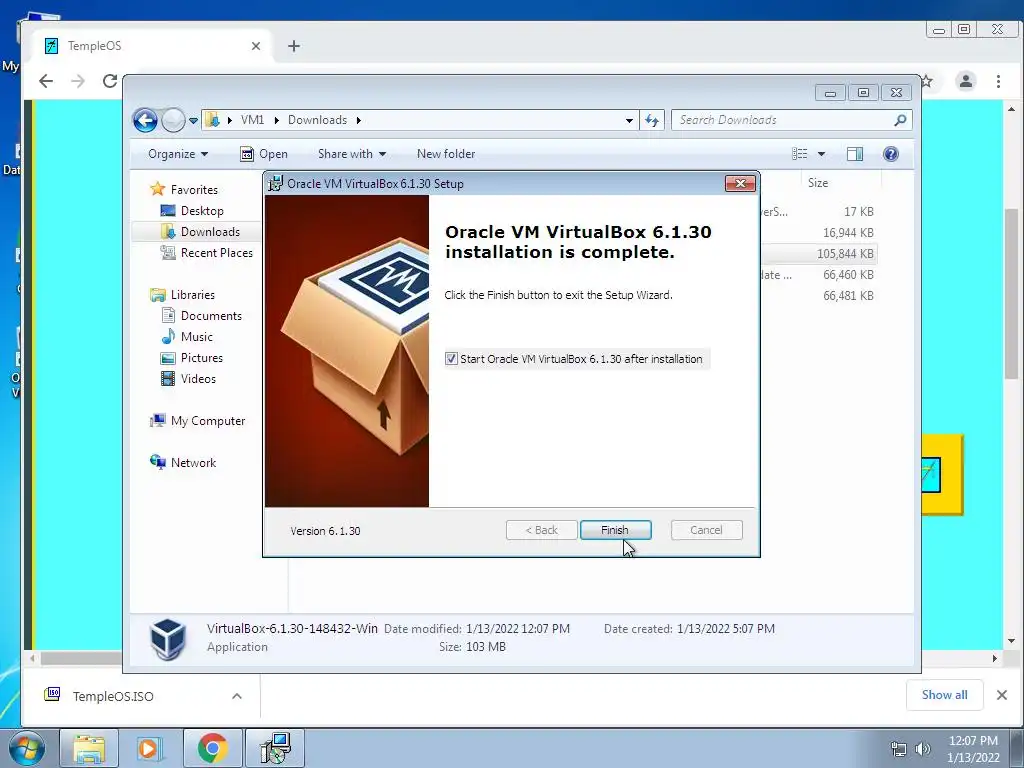Toggle the Explorer preview pane

coord(855,154)
